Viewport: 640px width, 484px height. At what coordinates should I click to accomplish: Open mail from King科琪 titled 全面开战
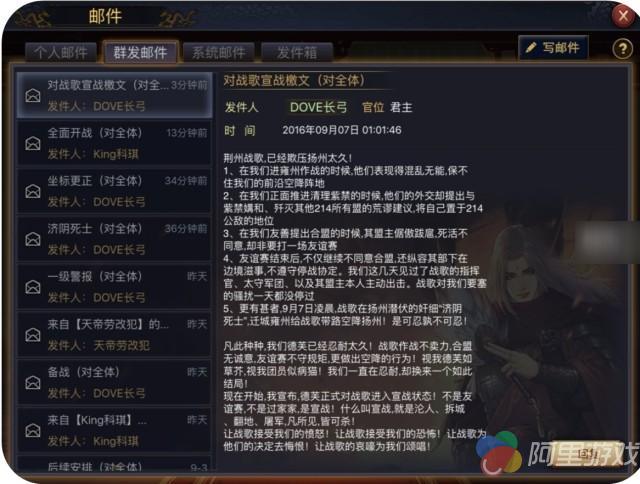114,143
